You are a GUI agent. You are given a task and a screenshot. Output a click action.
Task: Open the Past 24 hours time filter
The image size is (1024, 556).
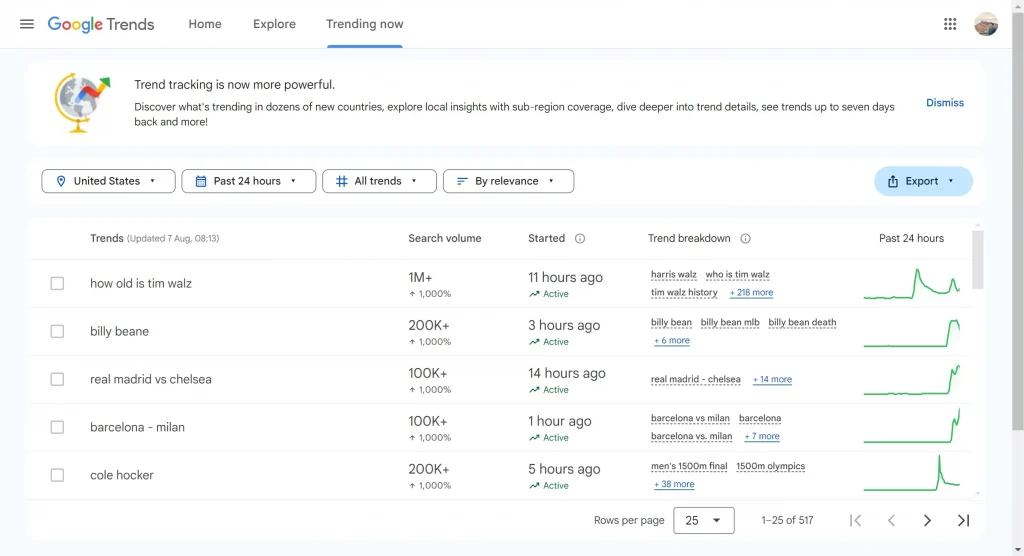249,181
